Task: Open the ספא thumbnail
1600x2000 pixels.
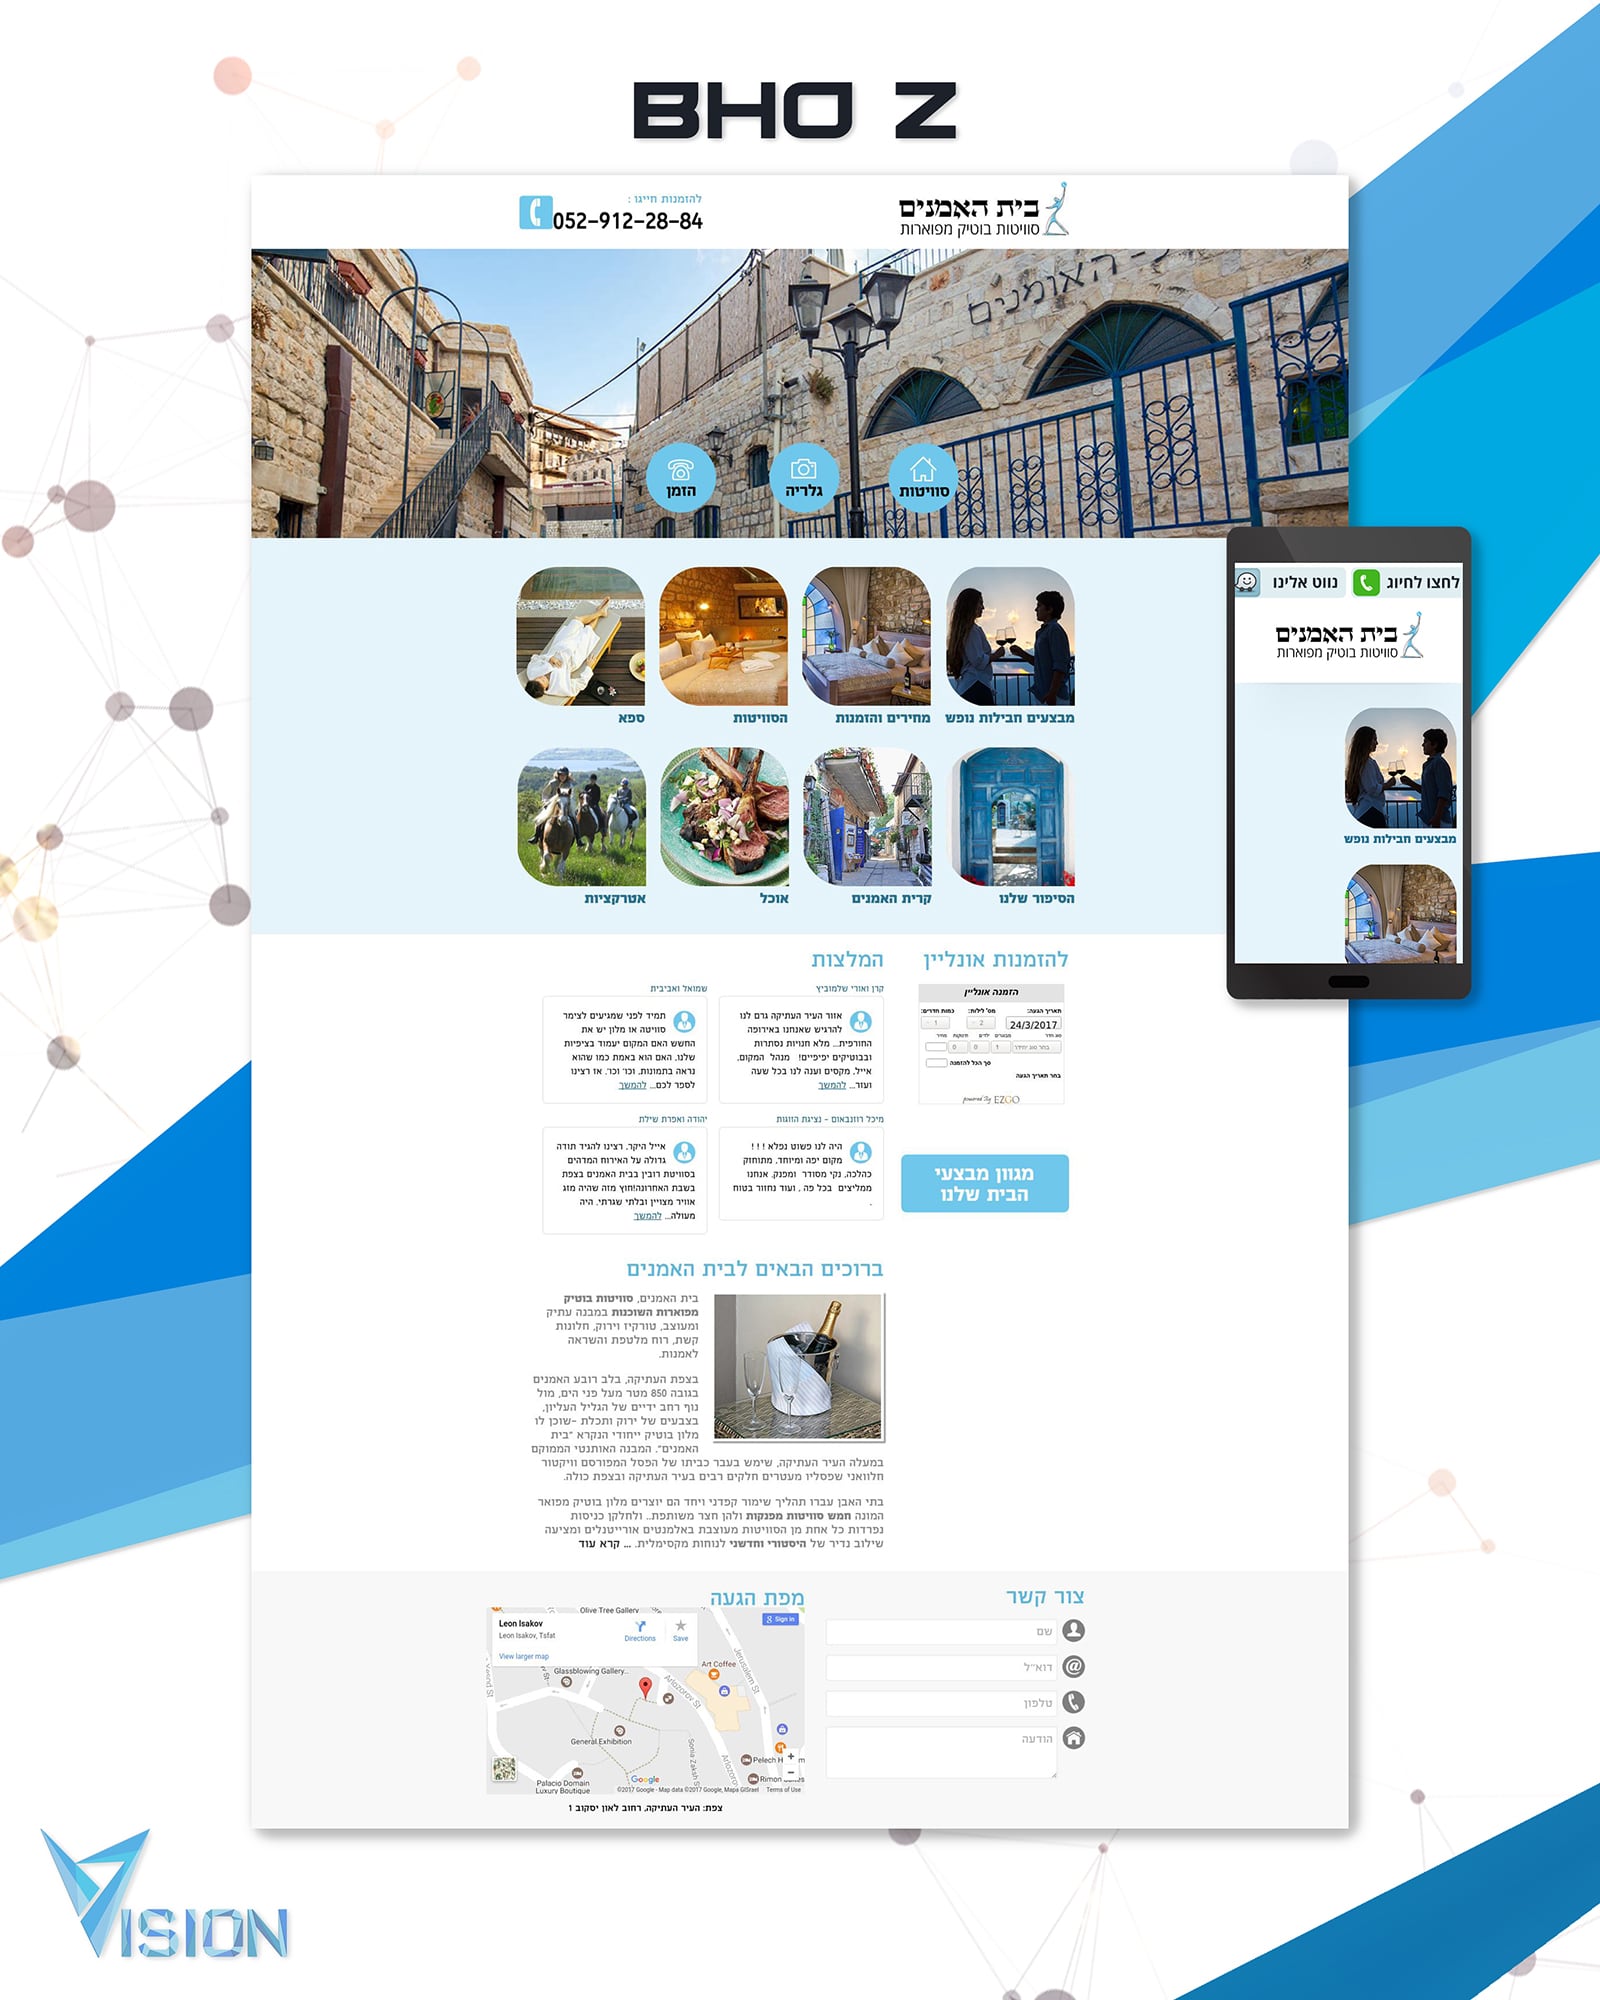Action: pos(580,636)
